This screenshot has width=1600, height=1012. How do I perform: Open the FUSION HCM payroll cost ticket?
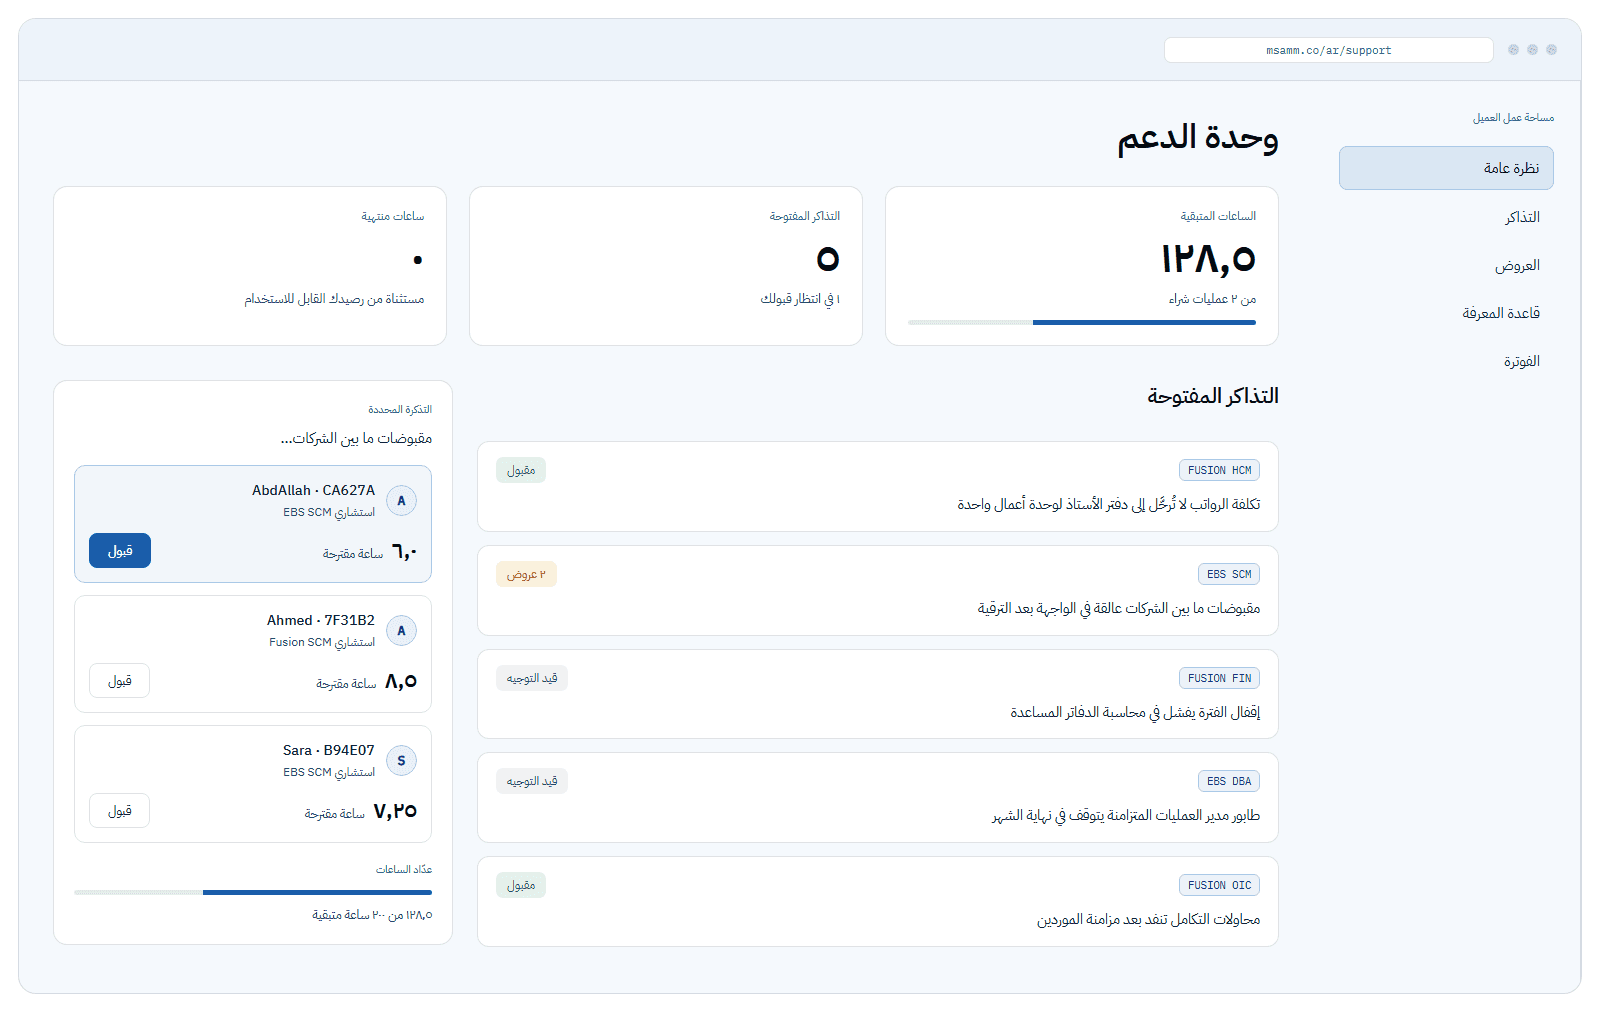tap(878, 487)
